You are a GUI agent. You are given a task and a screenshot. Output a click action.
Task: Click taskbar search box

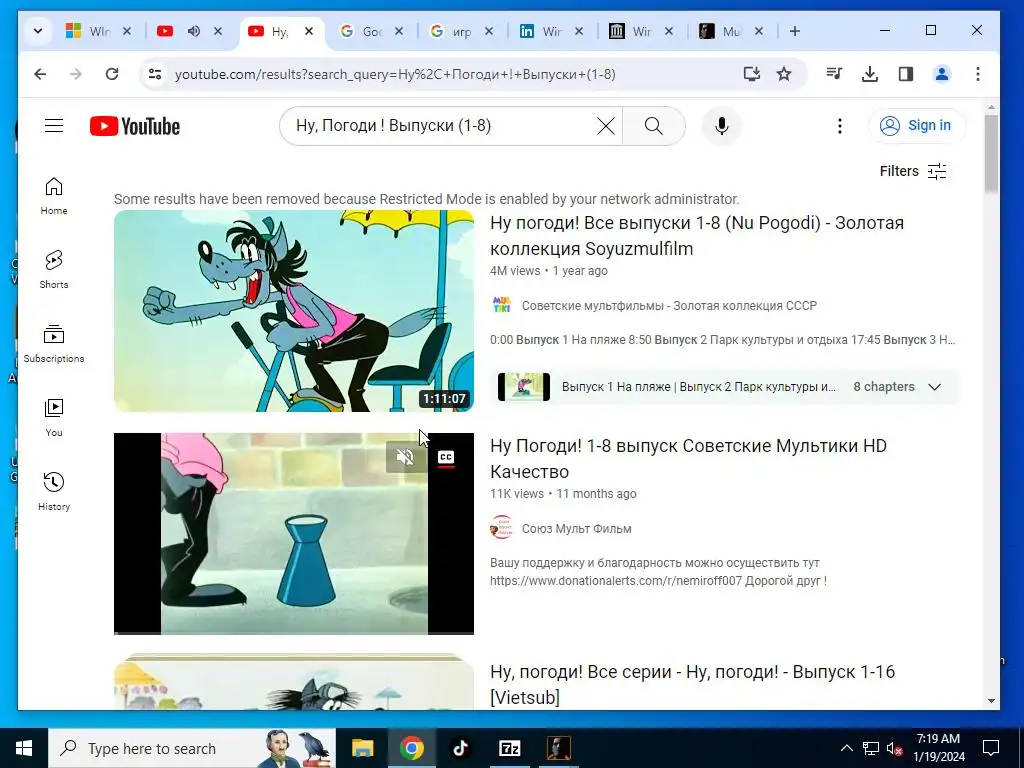click(x=192, y=748)
